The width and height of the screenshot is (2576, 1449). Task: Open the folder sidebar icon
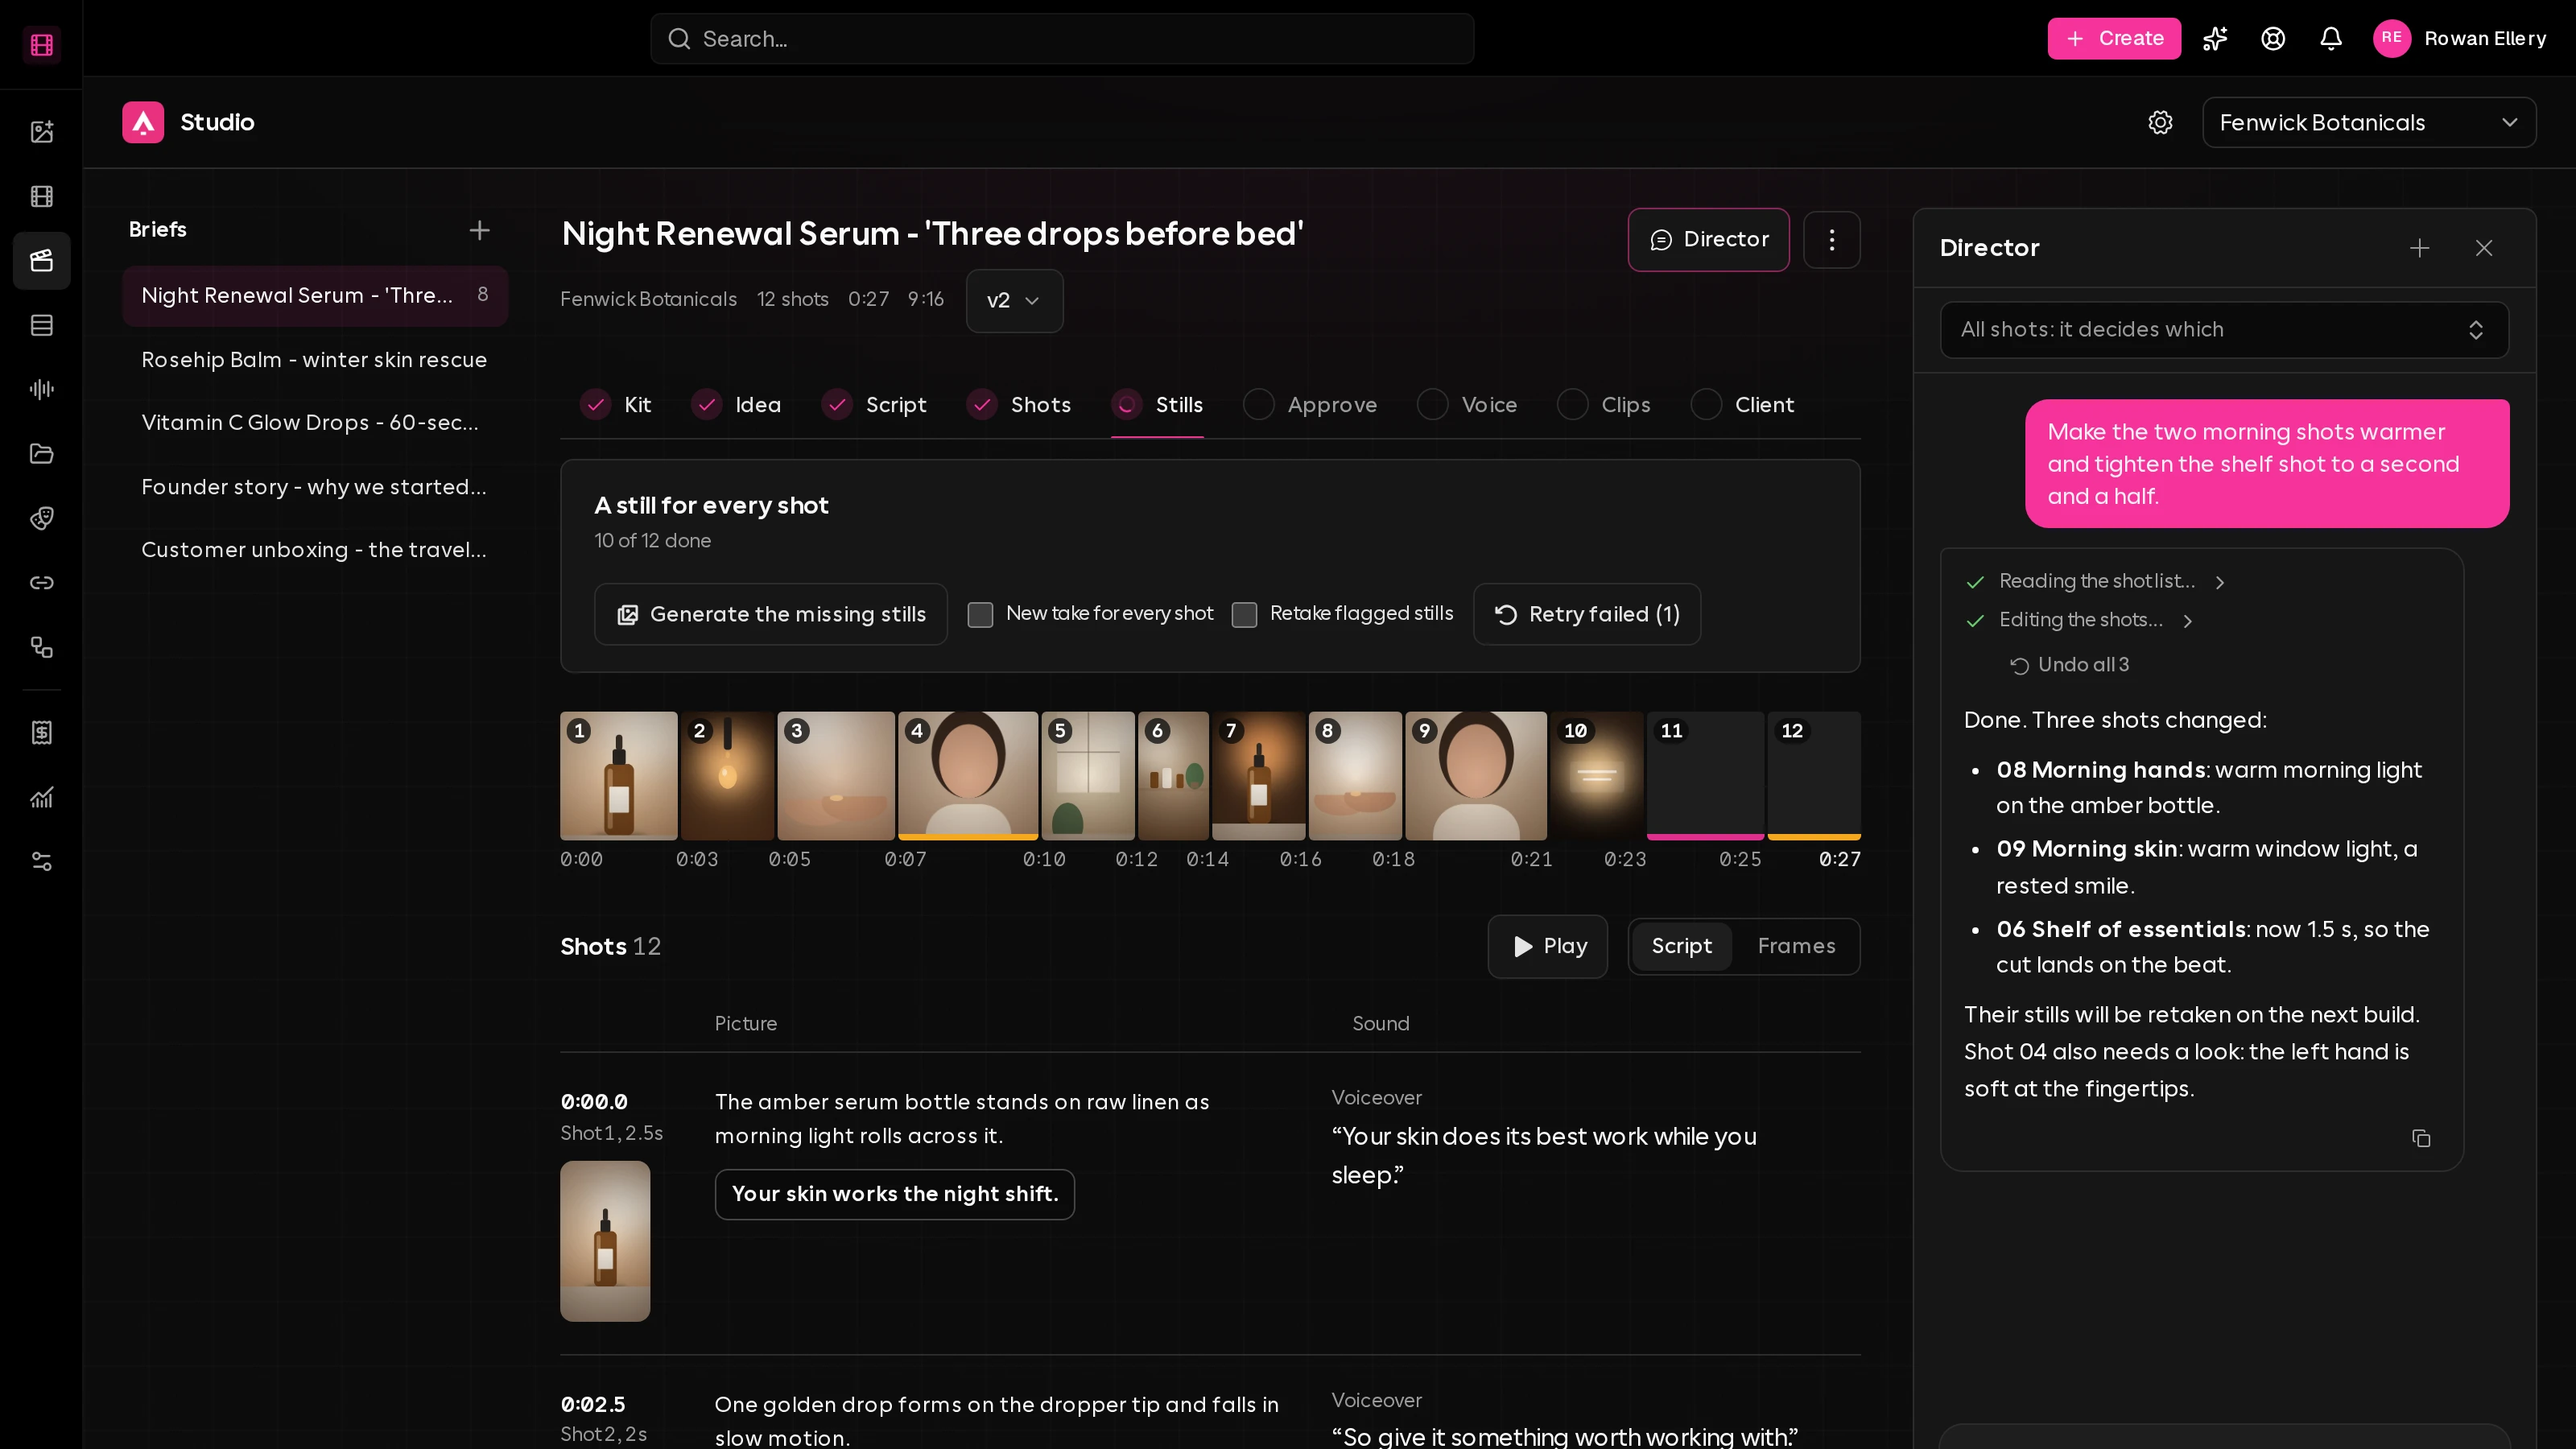pyautogui.click(x=41, y=454)
